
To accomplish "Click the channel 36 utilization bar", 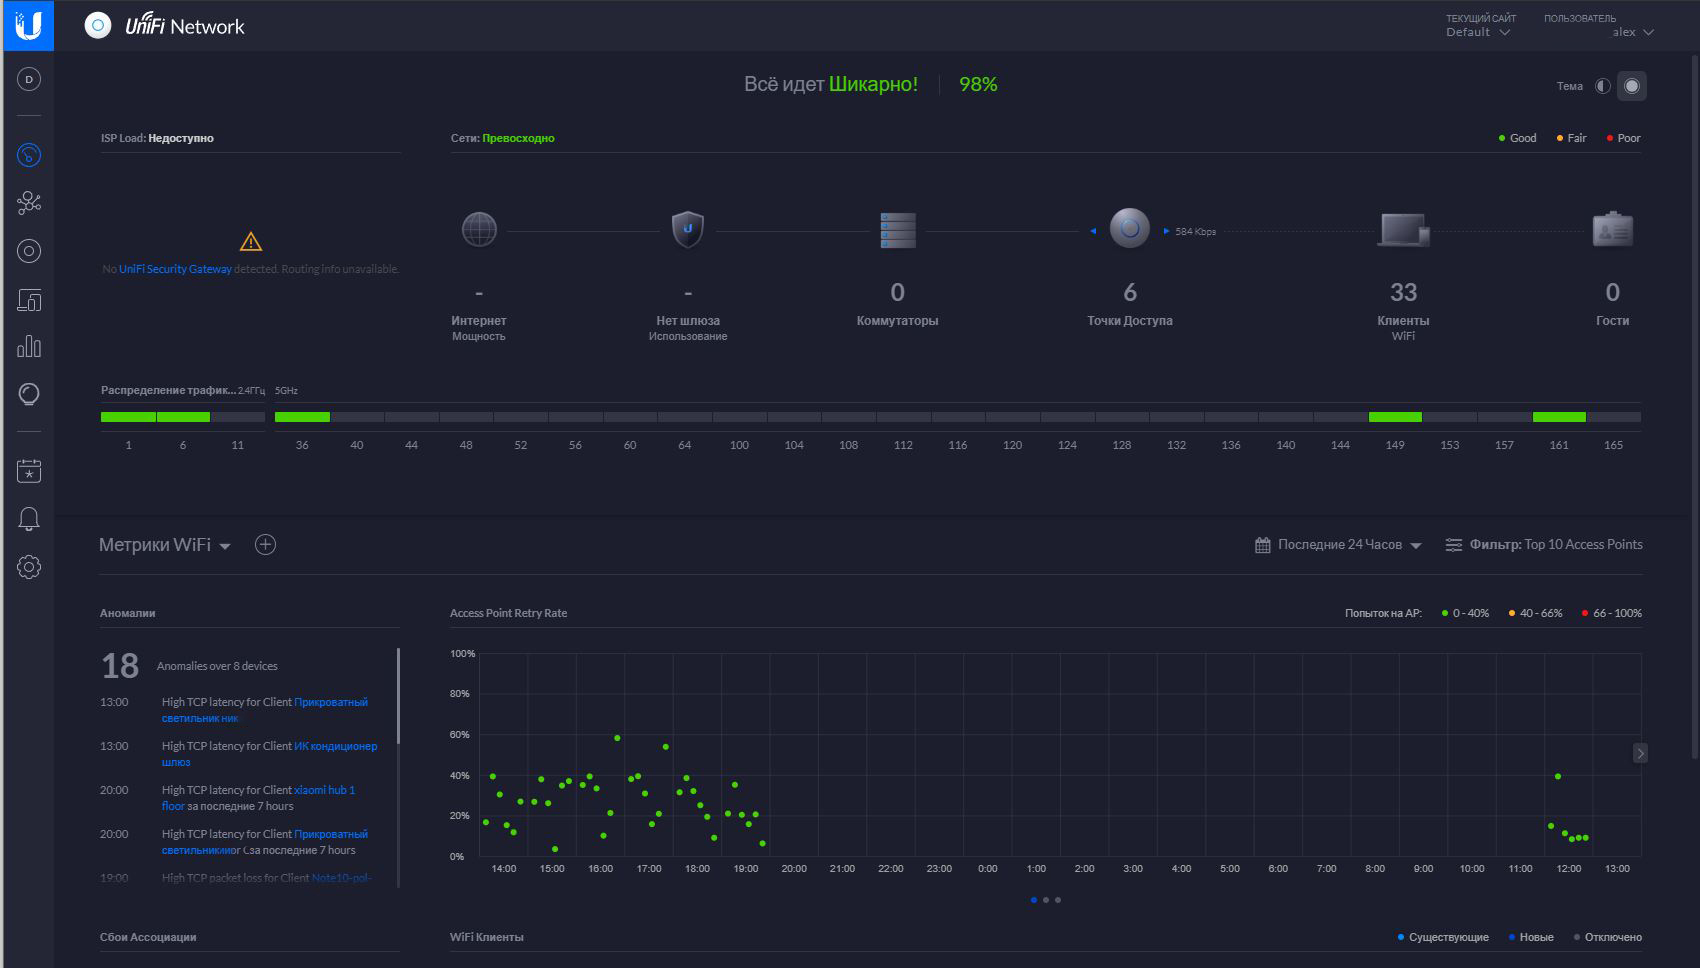I will point(302,417).
